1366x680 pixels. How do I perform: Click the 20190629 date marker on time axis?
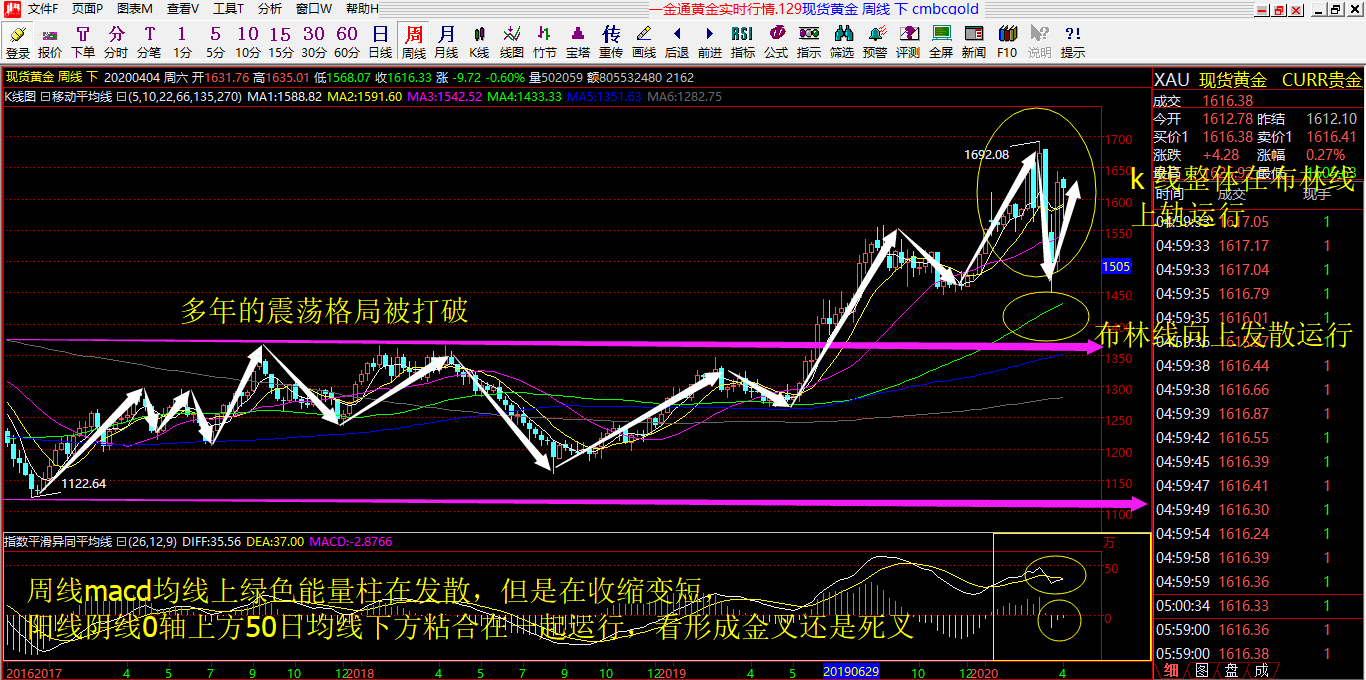click(x=851, y=672)
